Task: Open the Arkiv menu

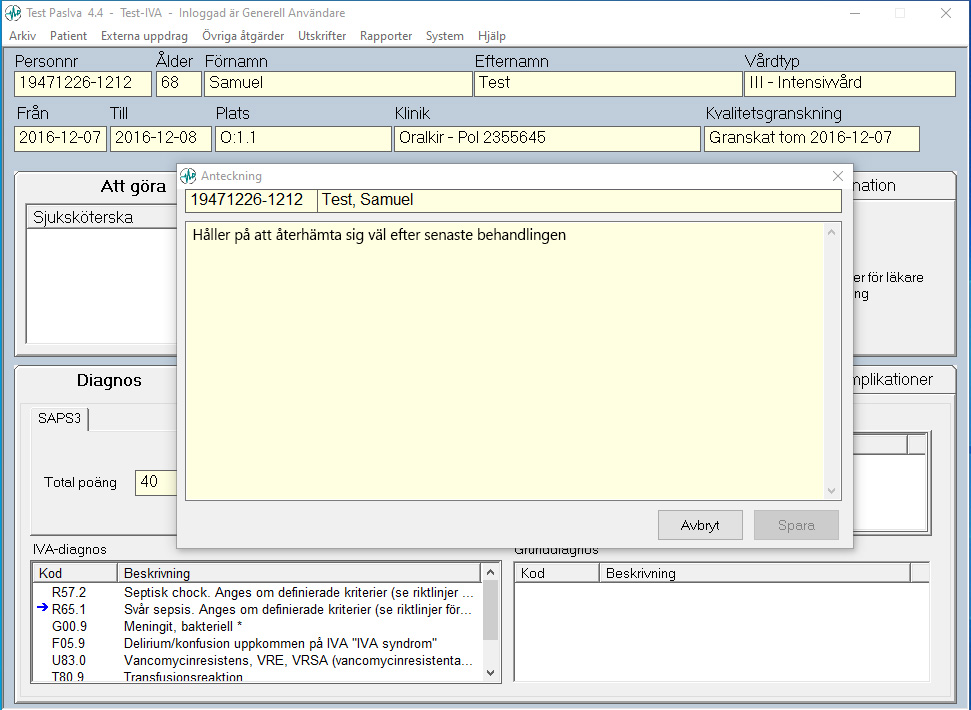Action: coord(22,36)
